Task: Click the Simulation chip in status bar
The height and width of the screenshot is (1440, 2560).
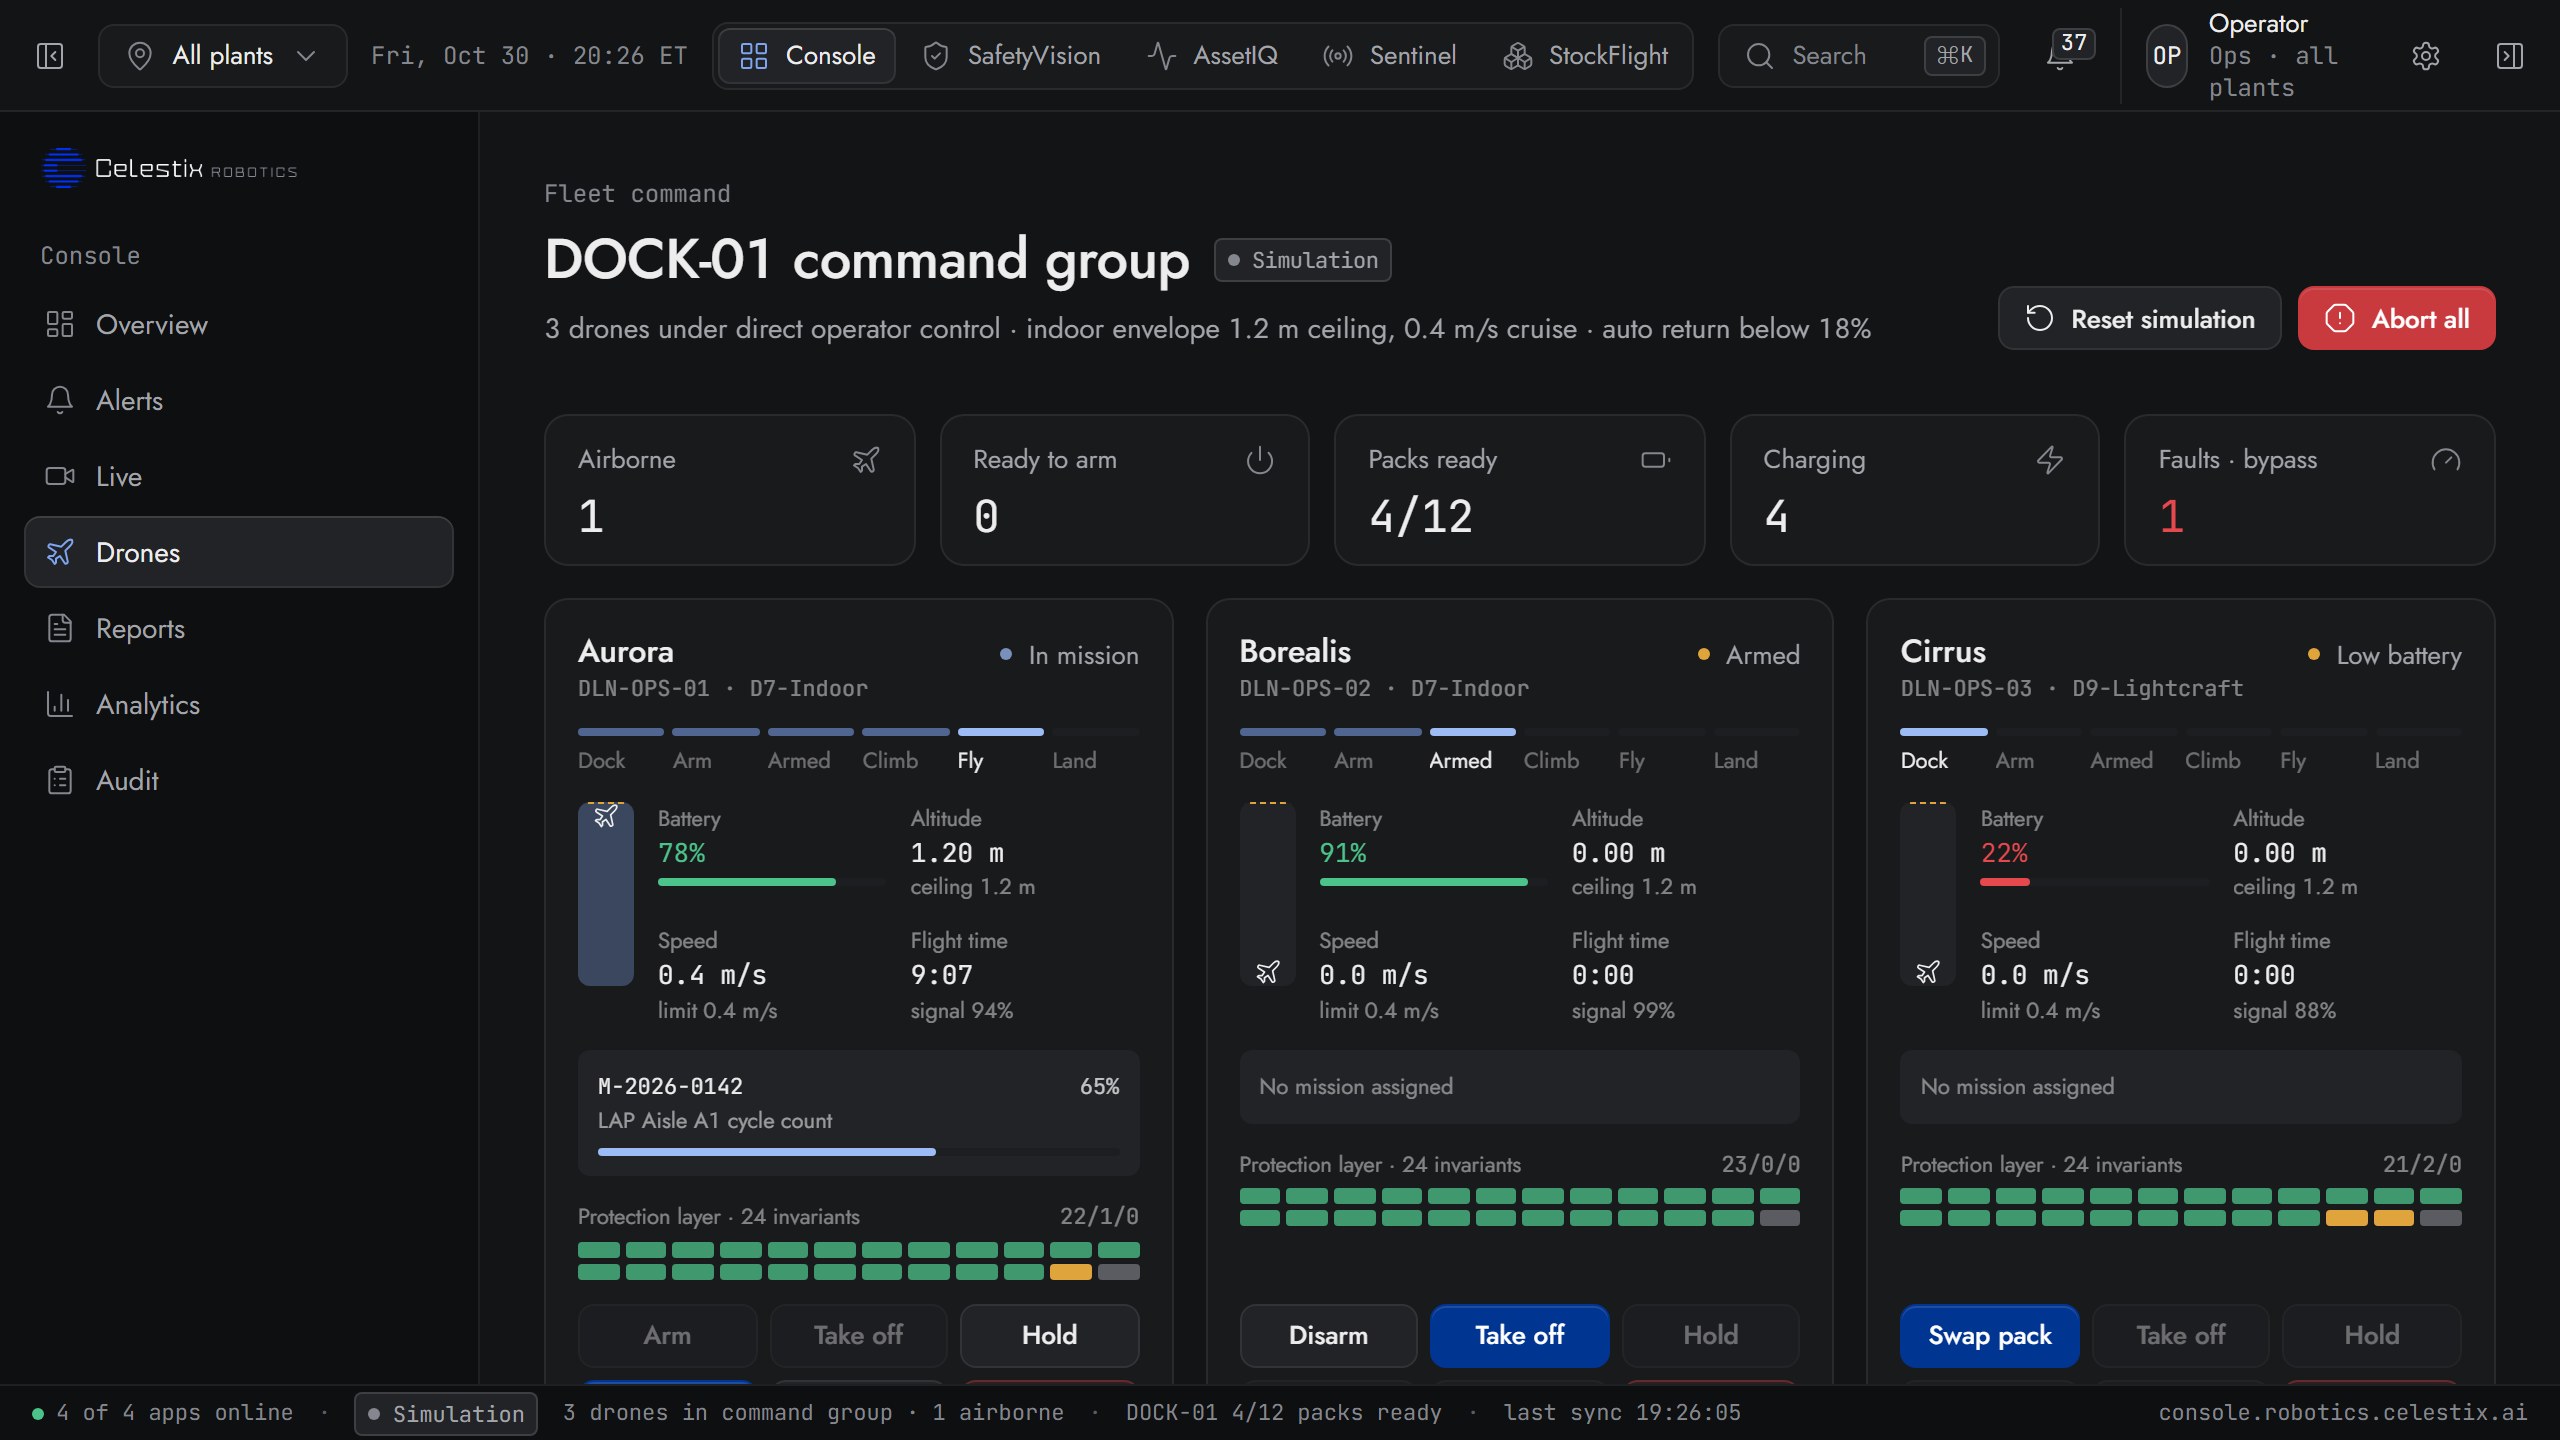Action: [445, 1413]
